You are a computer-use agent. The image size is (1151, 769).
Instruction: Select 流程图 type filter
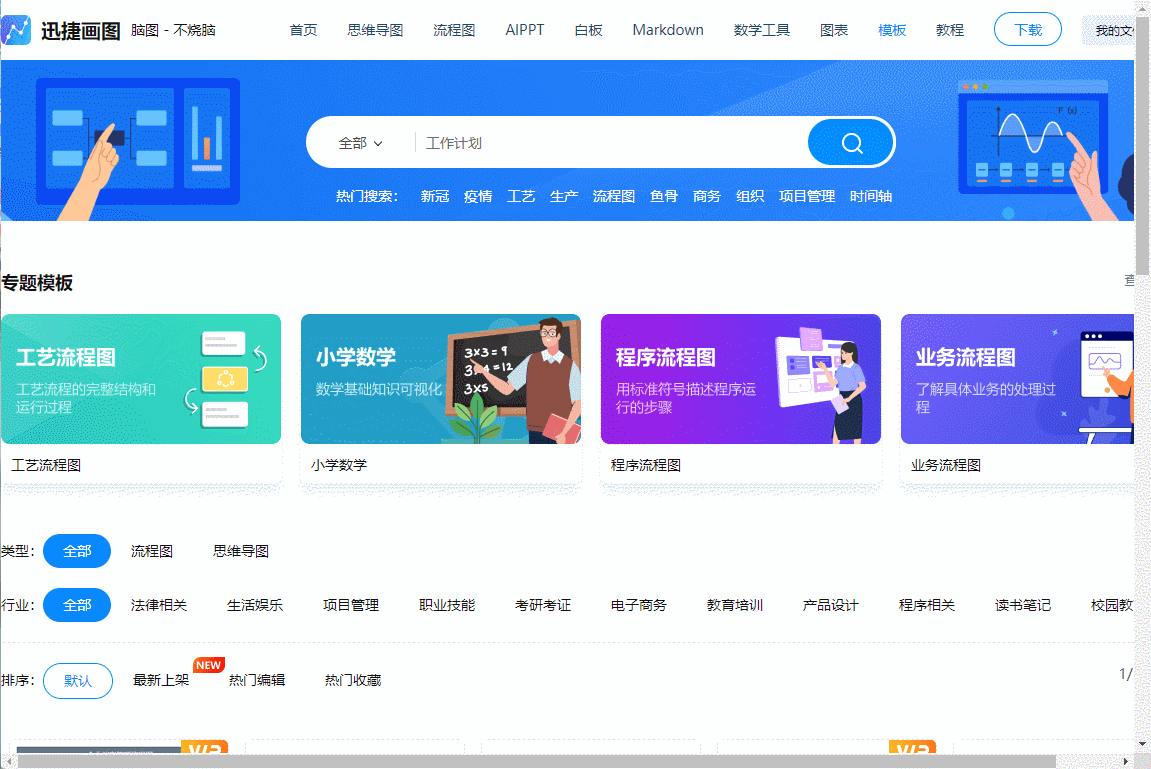pyautogui.click(x=152, y=551)
